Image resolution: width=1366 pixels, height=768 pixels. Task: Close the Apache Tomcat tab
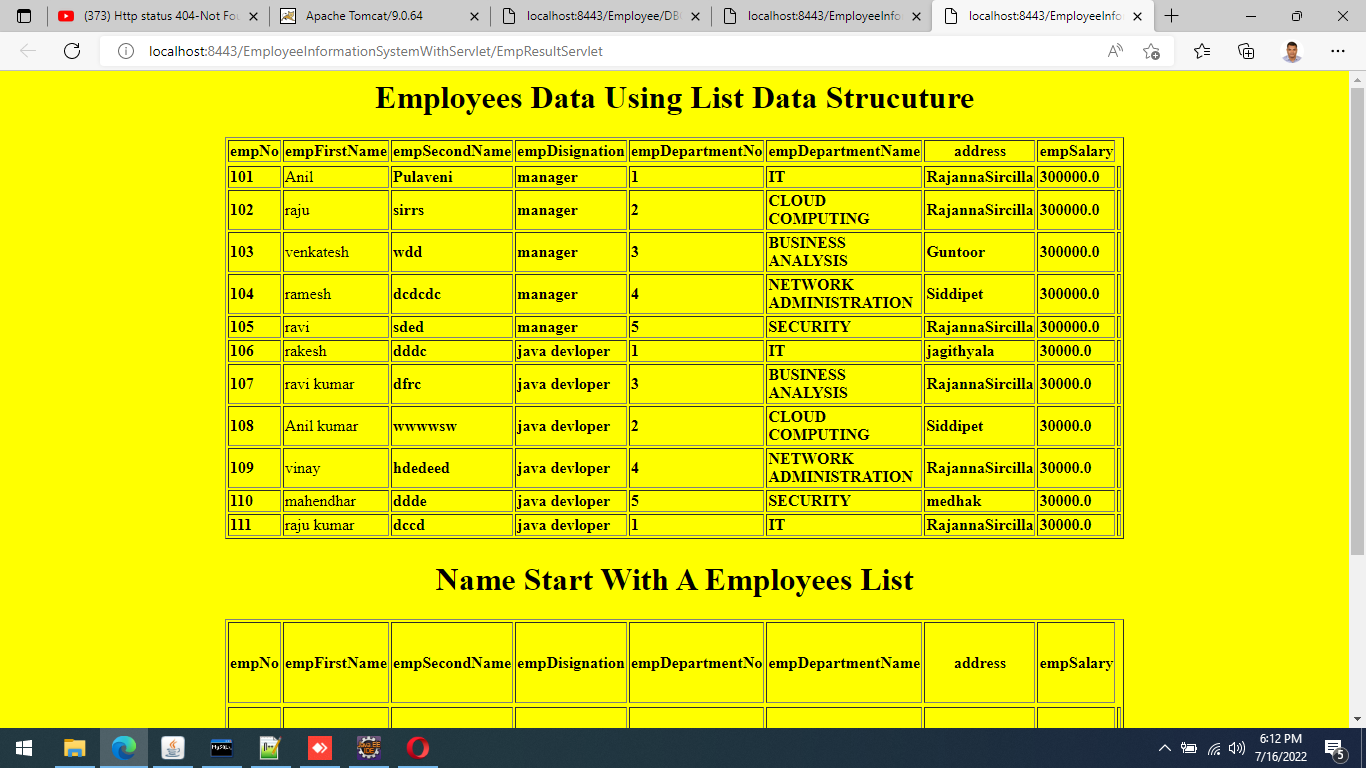coord(472,16)
